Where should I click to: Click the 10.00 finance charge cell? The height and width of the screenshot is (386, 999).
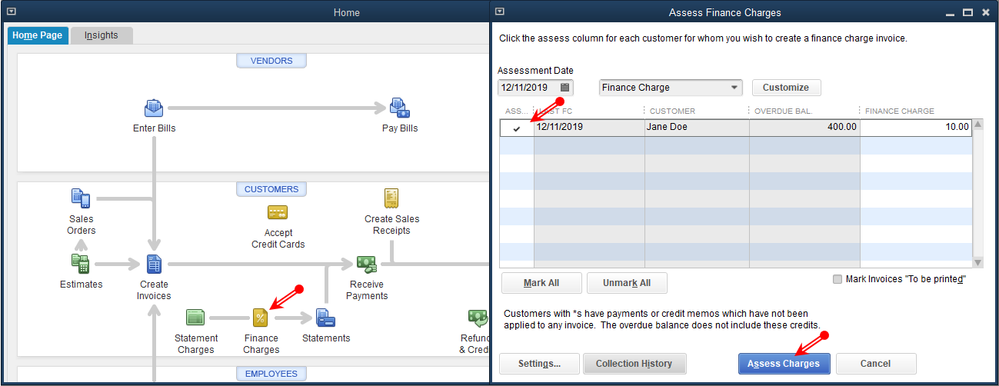[x=916, y=127]
